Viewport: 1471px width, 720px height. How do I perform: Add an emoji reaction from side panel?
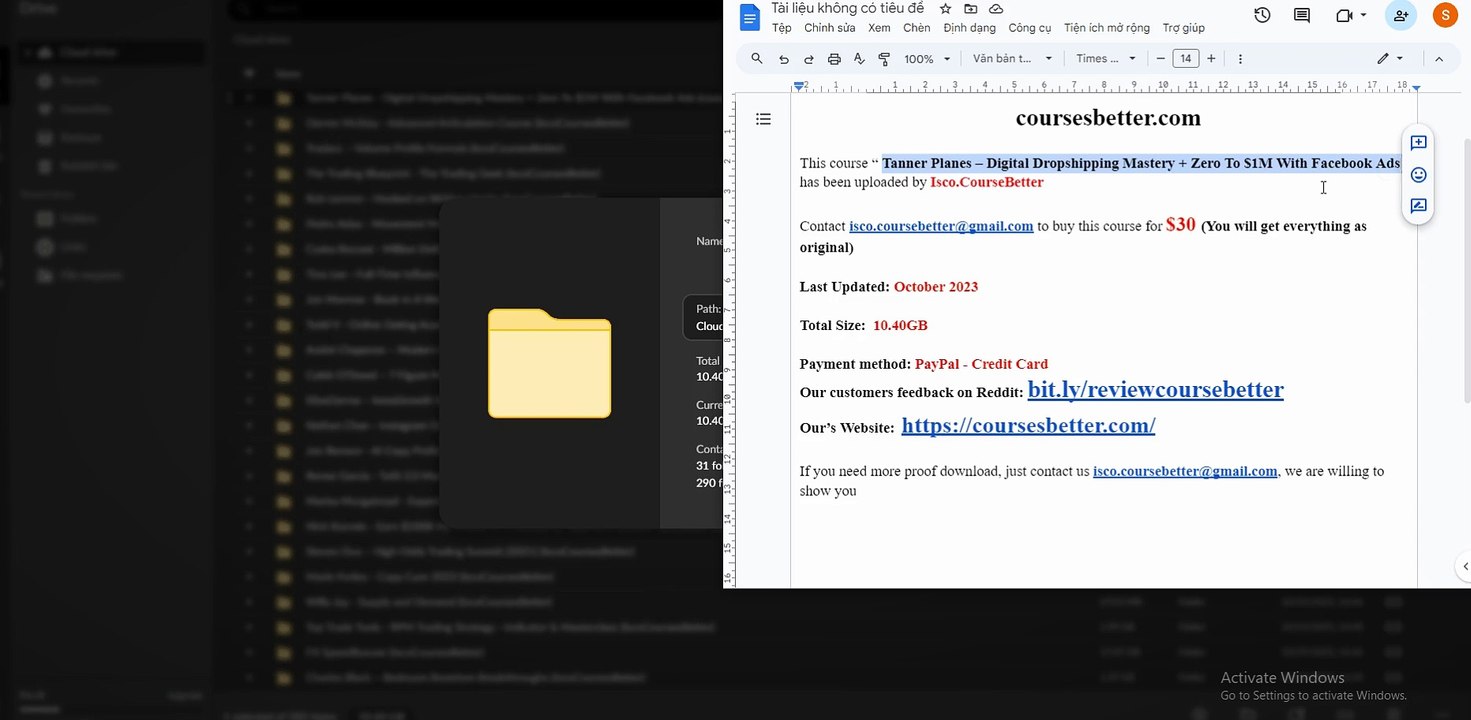tap(1418, 175)
